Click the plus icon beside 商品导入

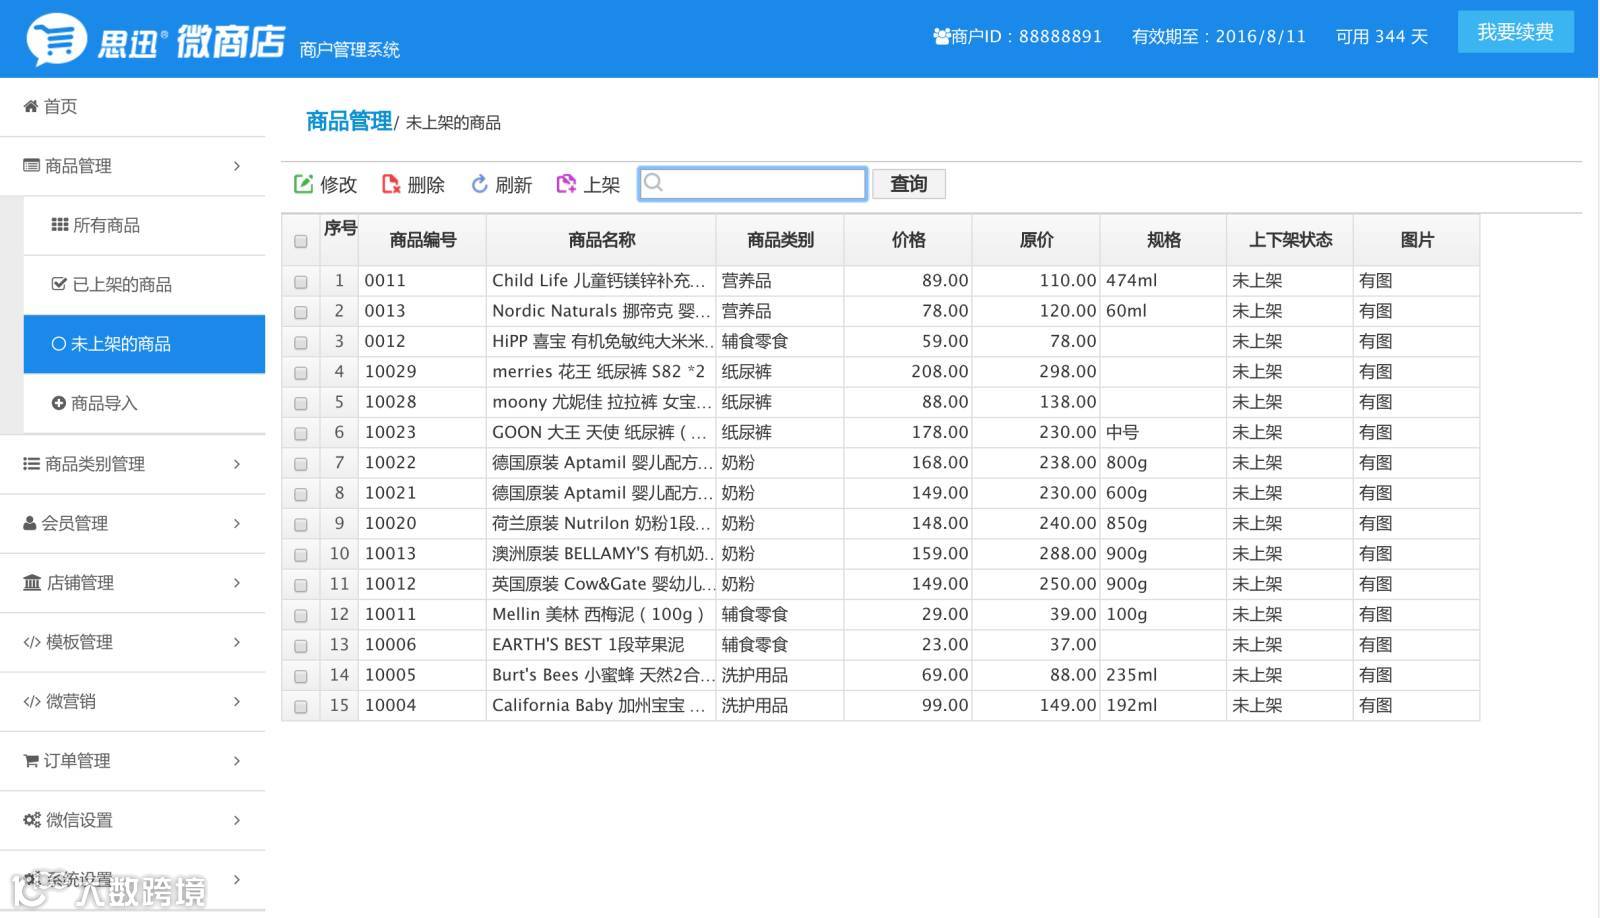[x=58, y=403]
